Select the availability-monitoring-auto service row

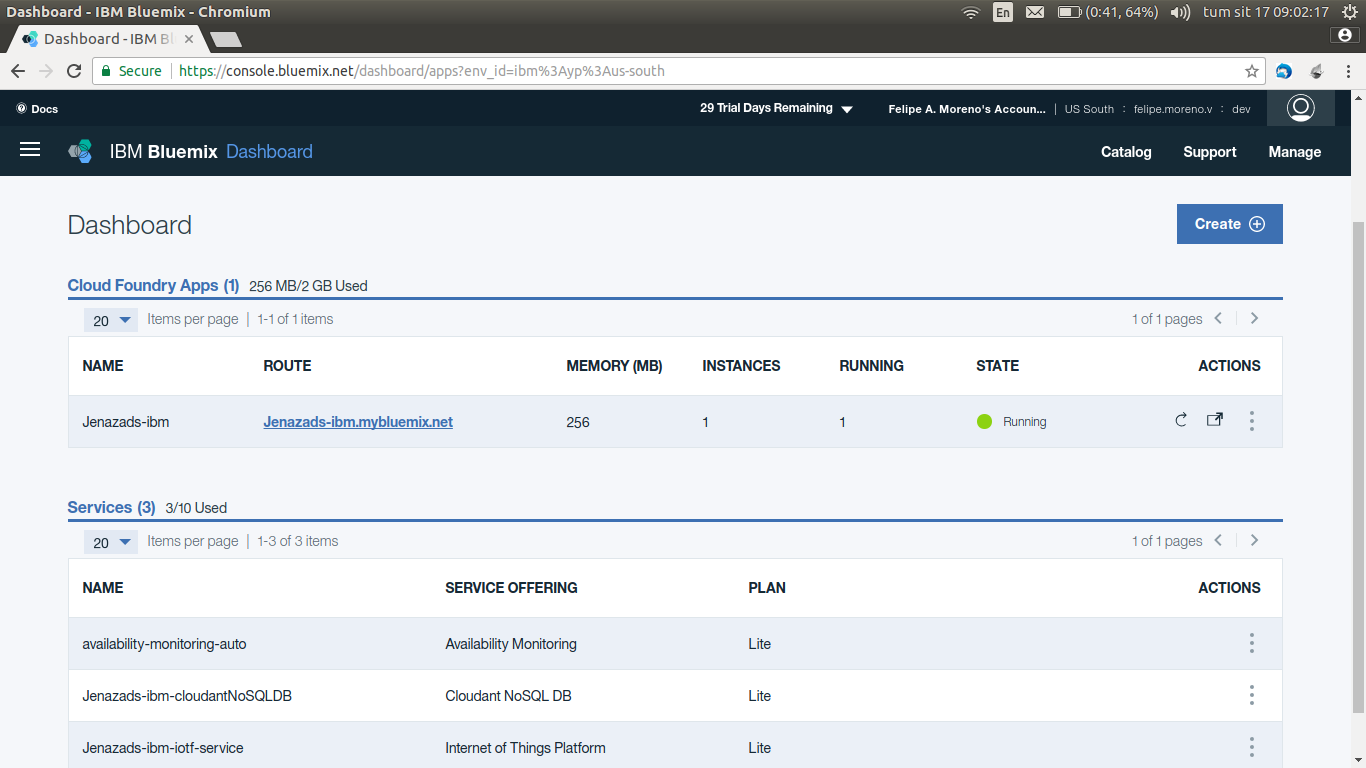pos(675,644)
